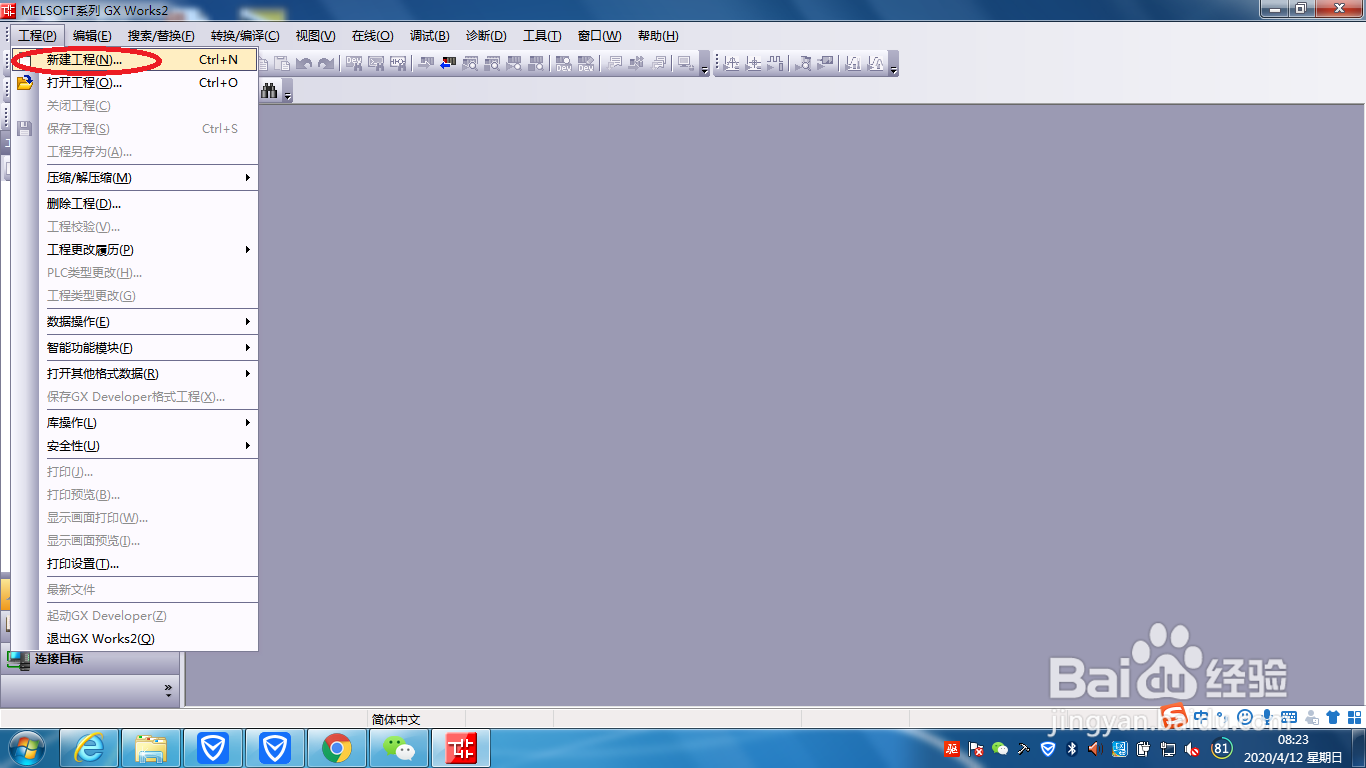The width and height of the screenshot is (1366, 768).
Task: Expand the 安全性 submenu
Action: (x=149, y=445)
